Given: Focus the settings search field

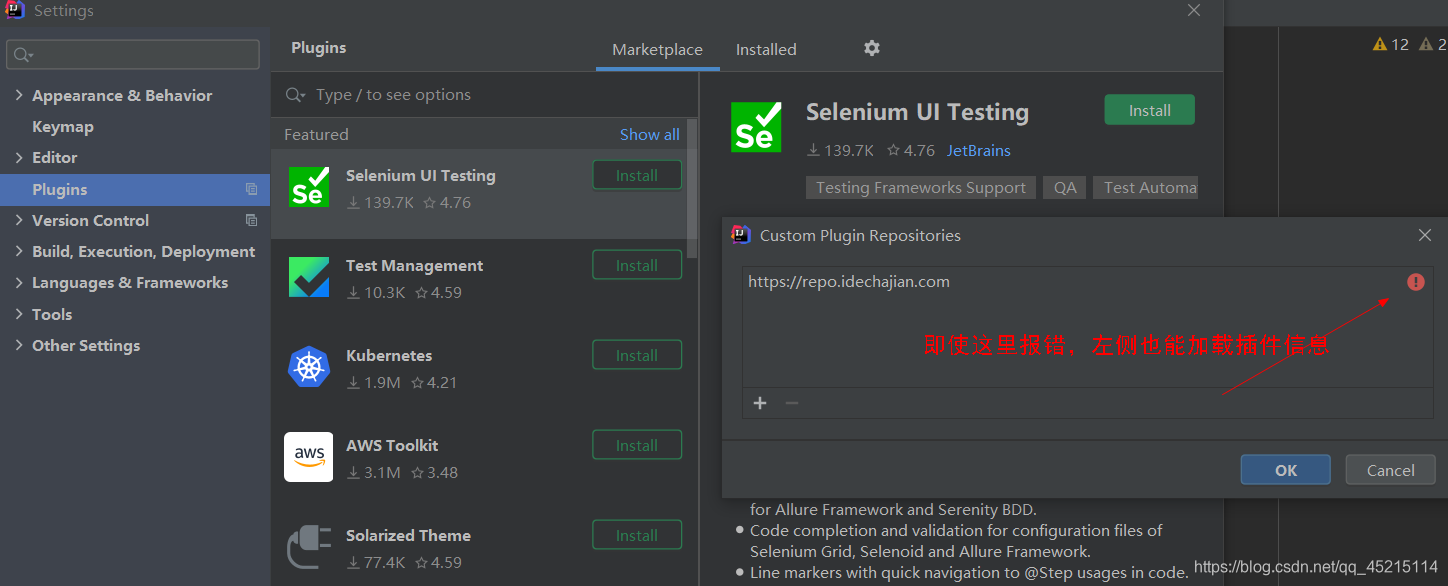Looking at the screenshot, I should [x=133, y=54].
